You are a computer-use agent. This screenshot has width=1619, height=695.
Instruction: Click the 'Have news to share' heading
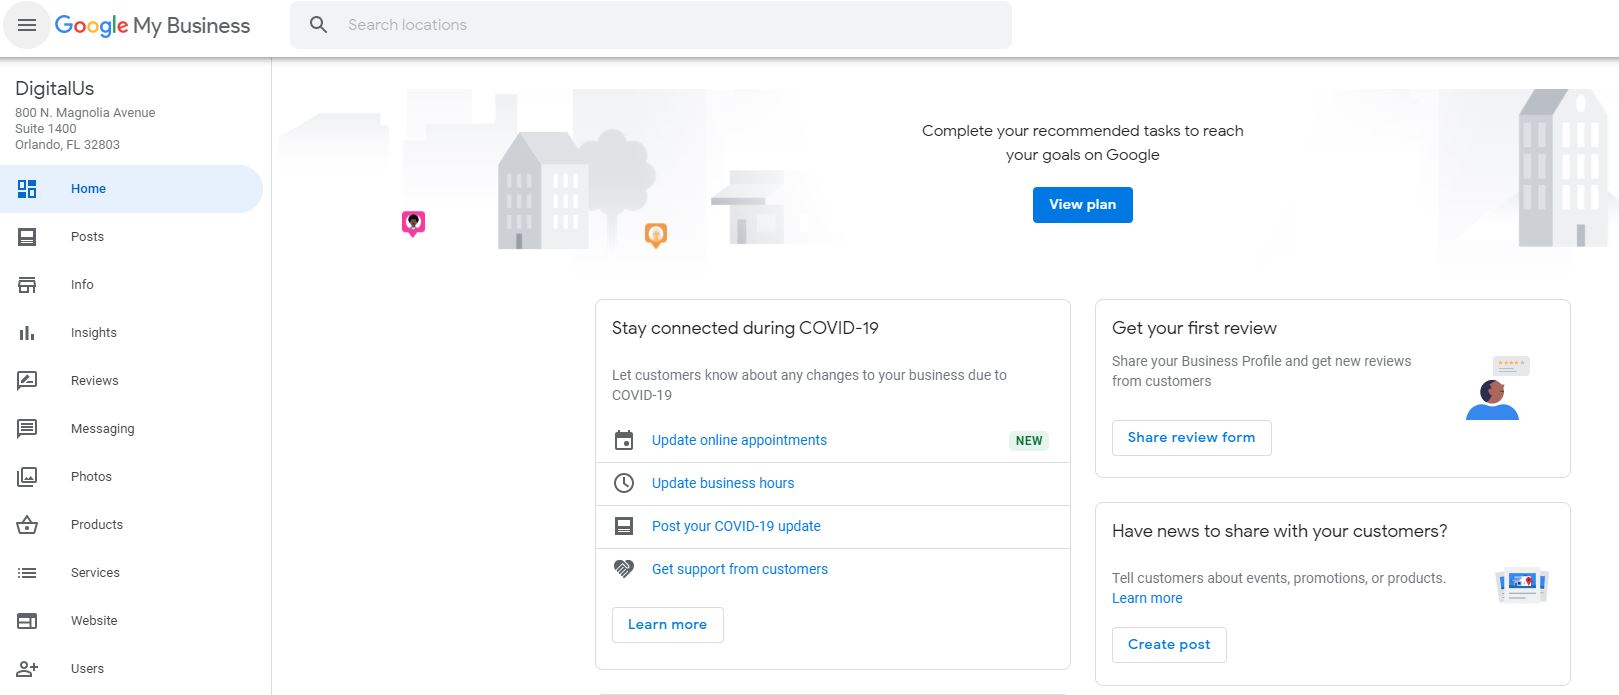pos(1279,531)
